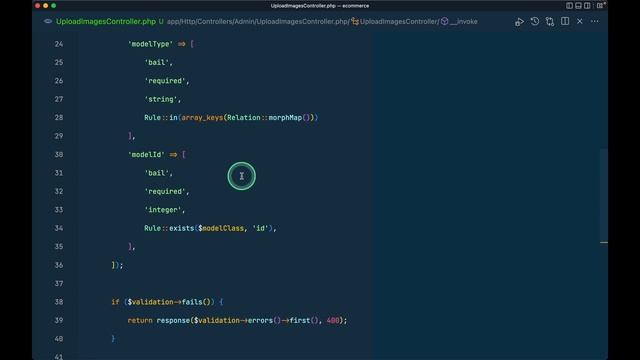Click 'bail' on line 25
The height and width of the screenshot is (360, 640).
[x=156, y=62]
